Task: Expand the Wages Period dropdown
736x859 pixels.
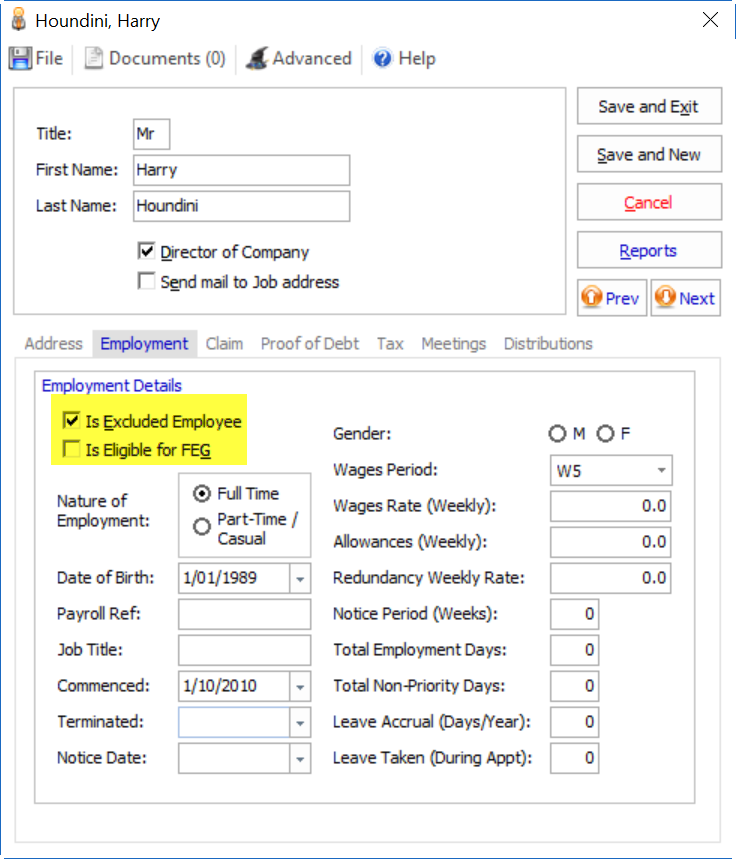Action: (x=661, y=471)
